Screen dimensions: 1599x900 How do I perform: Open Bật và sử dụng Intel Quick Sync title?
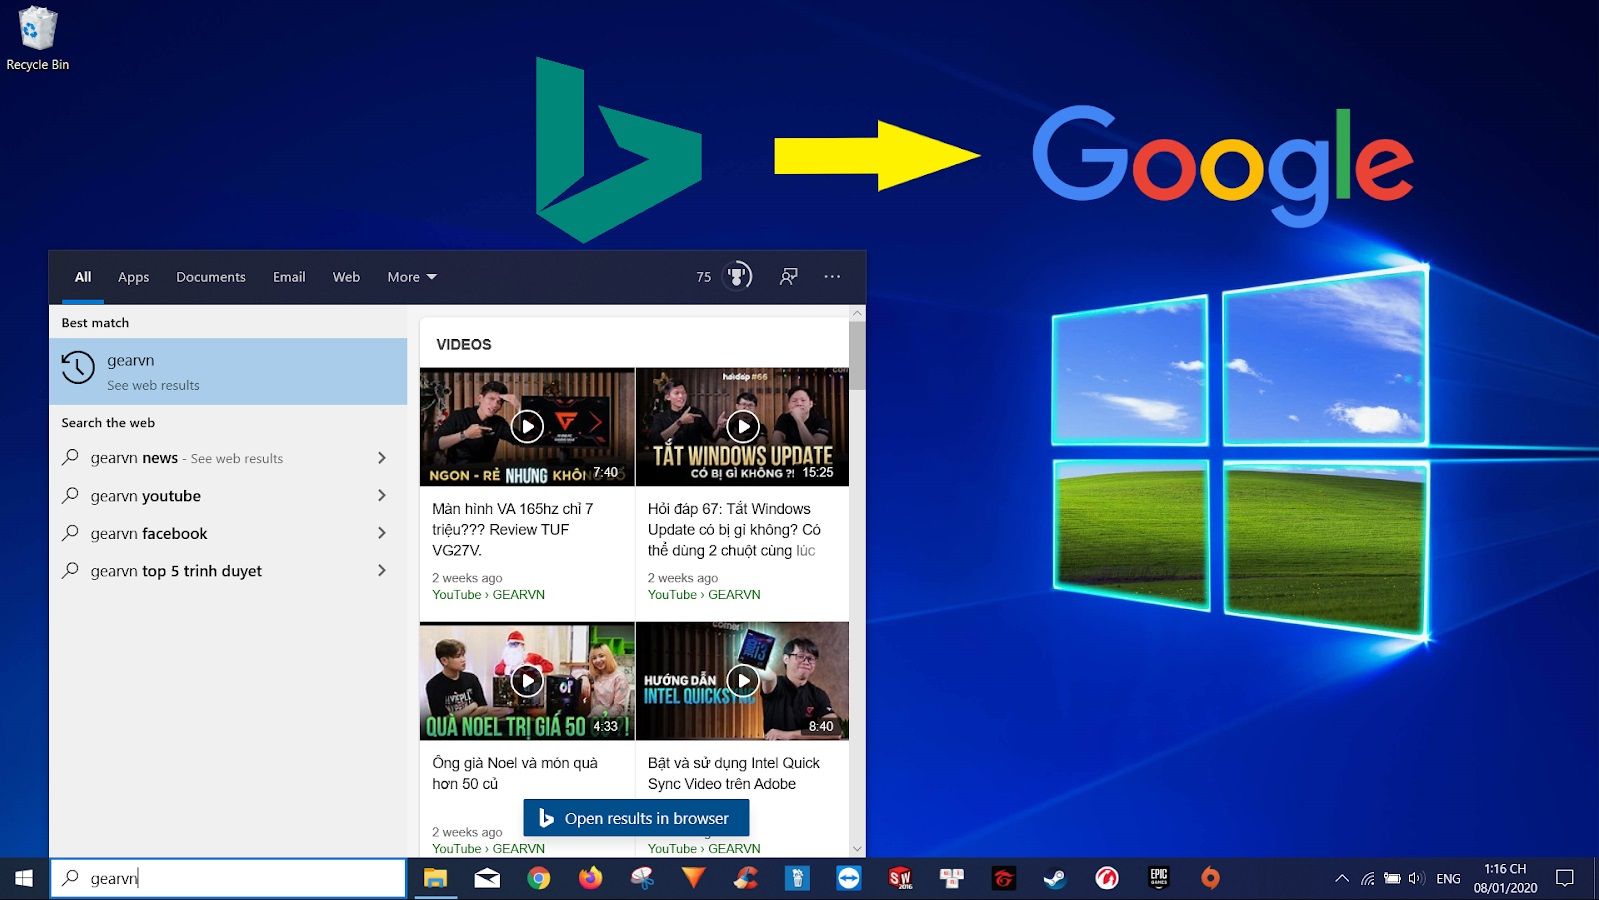point(734,773)
